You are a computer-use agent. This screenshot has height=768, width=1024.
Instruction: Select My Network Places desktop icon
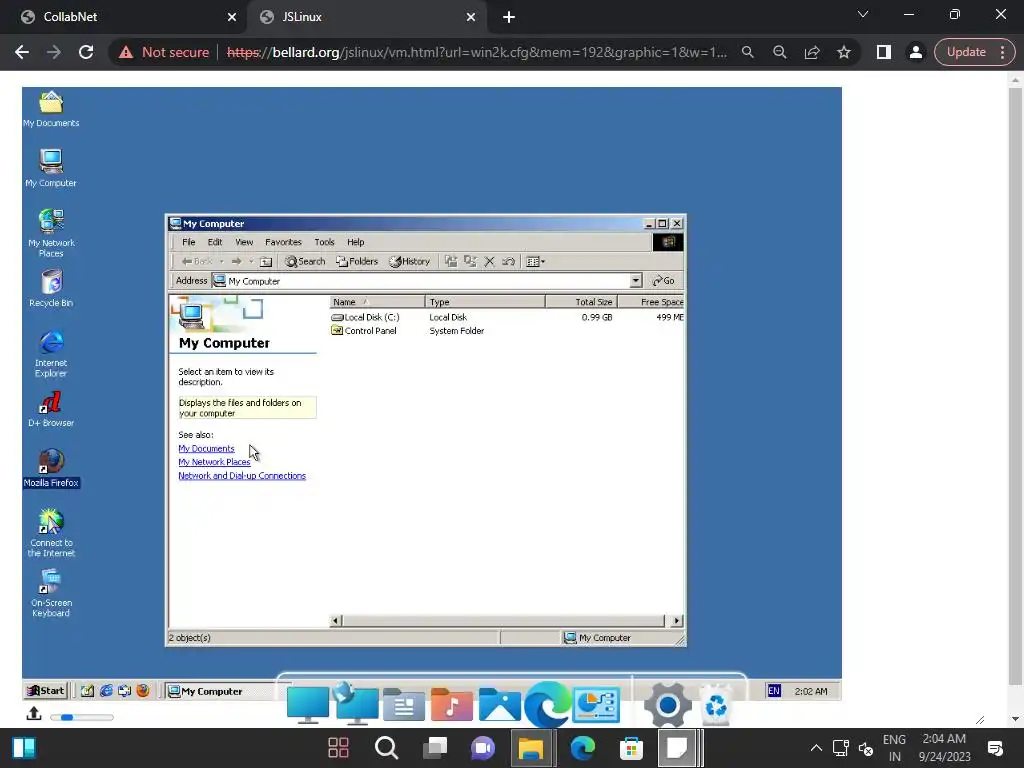point(51,233)
